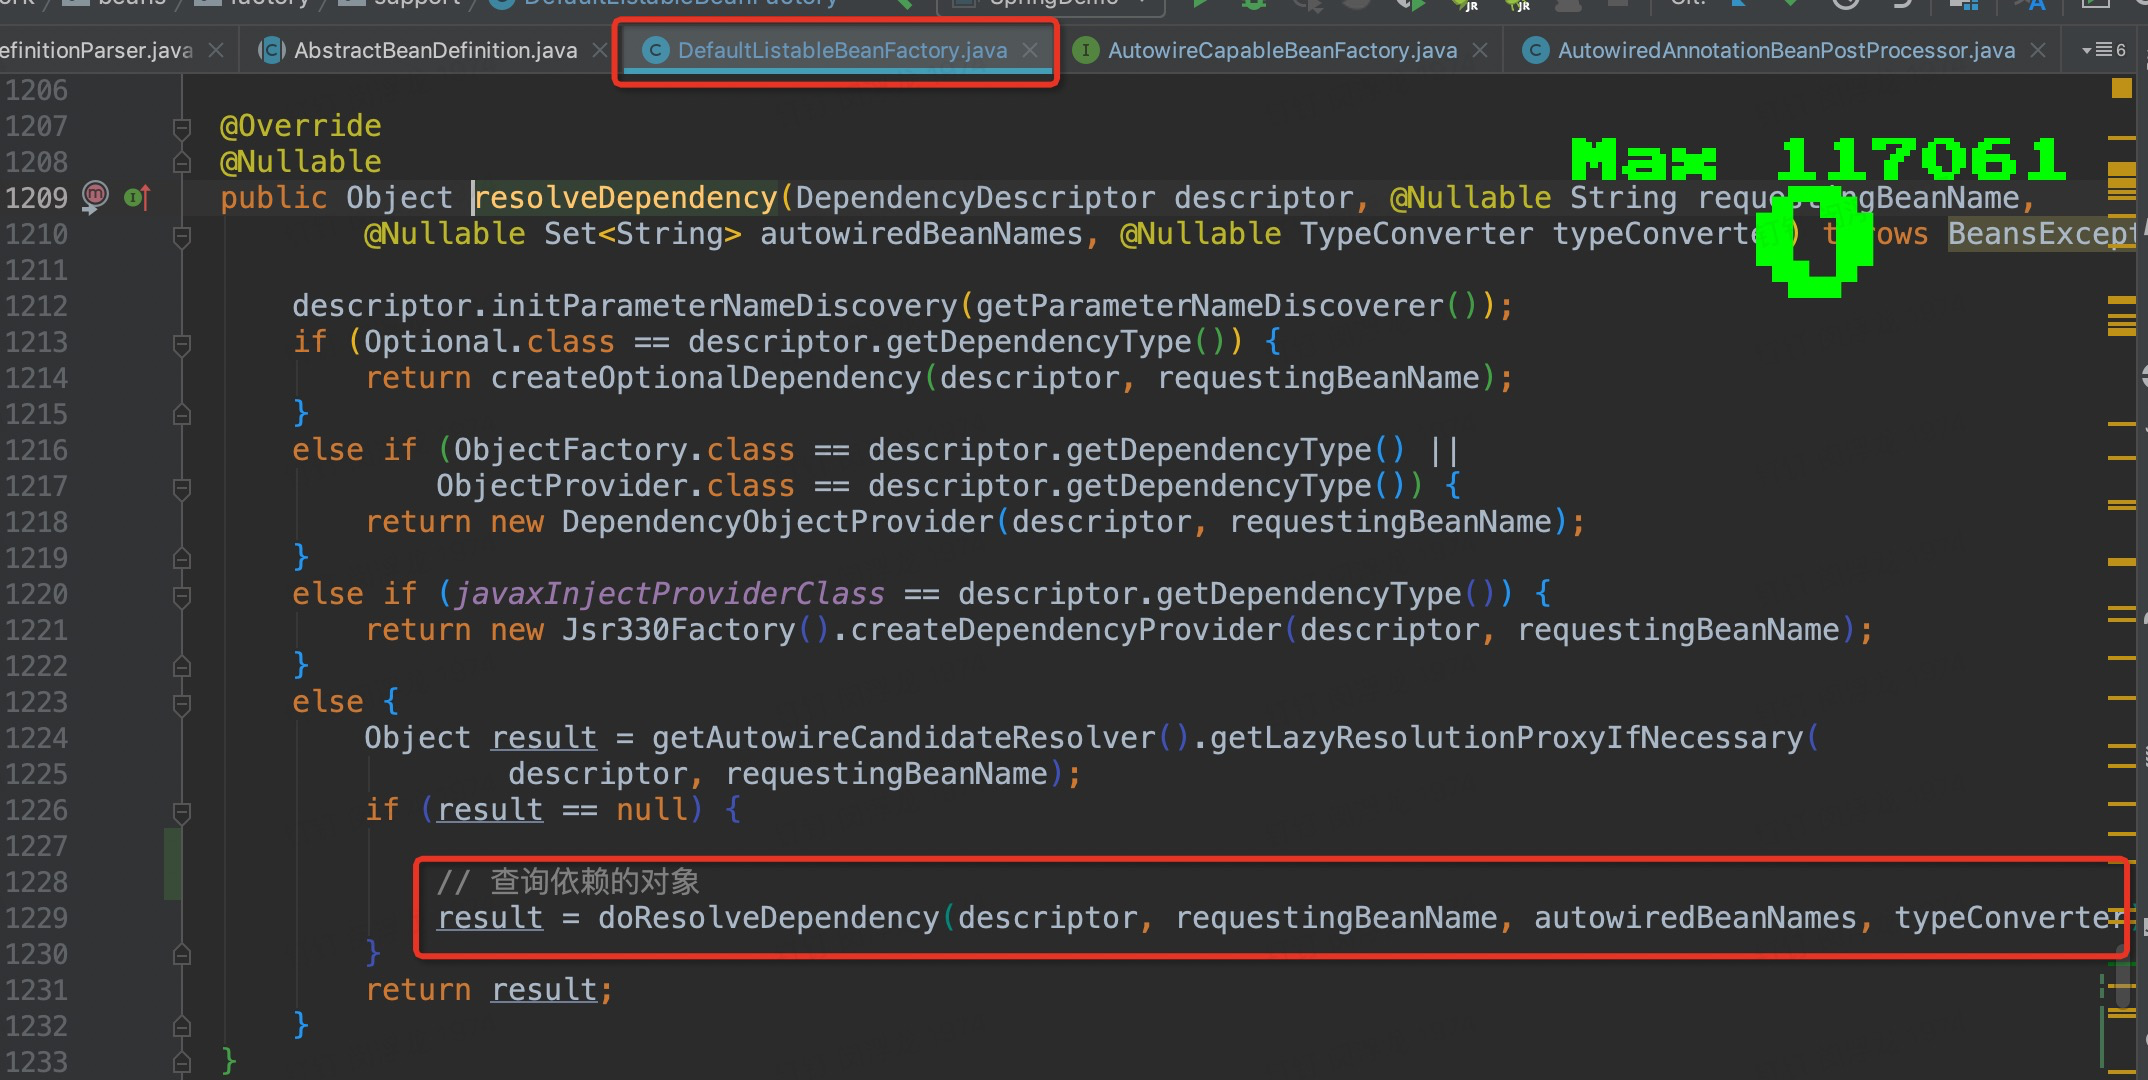Collapse the fold end marker at line 1219
This screenshot has height=1080, width=2148.
click(x=182, y=558)
